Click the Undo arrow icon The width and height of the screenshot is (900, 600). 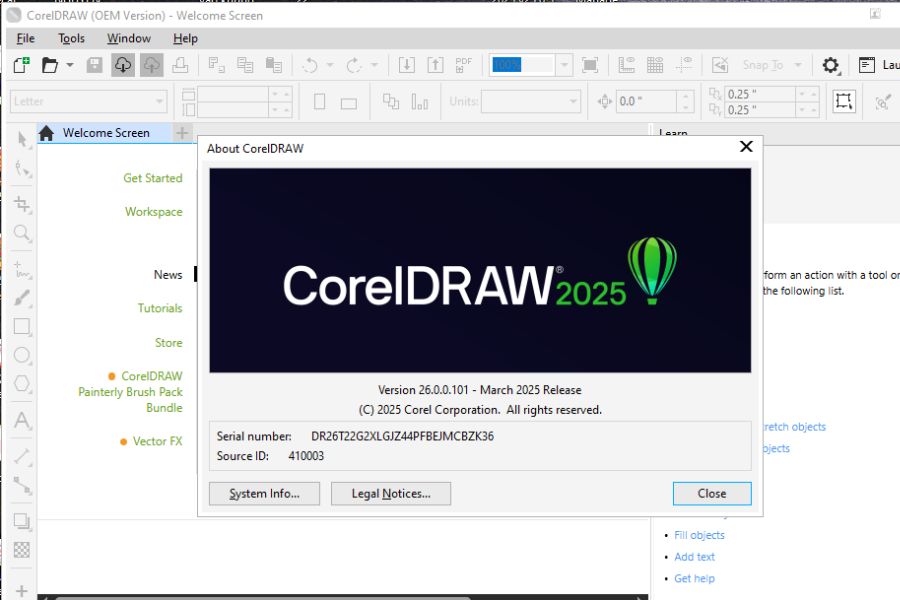(x=310, y=65)
